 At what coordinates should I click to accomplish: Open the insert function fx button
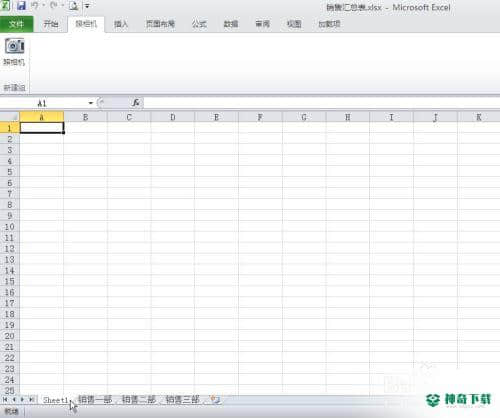coord(136,103)
